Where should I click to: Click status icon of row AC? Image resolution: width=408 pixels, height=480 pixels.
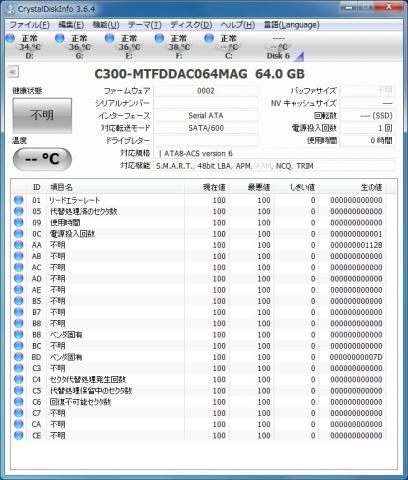pyautogui.click(x=19, y=267)
